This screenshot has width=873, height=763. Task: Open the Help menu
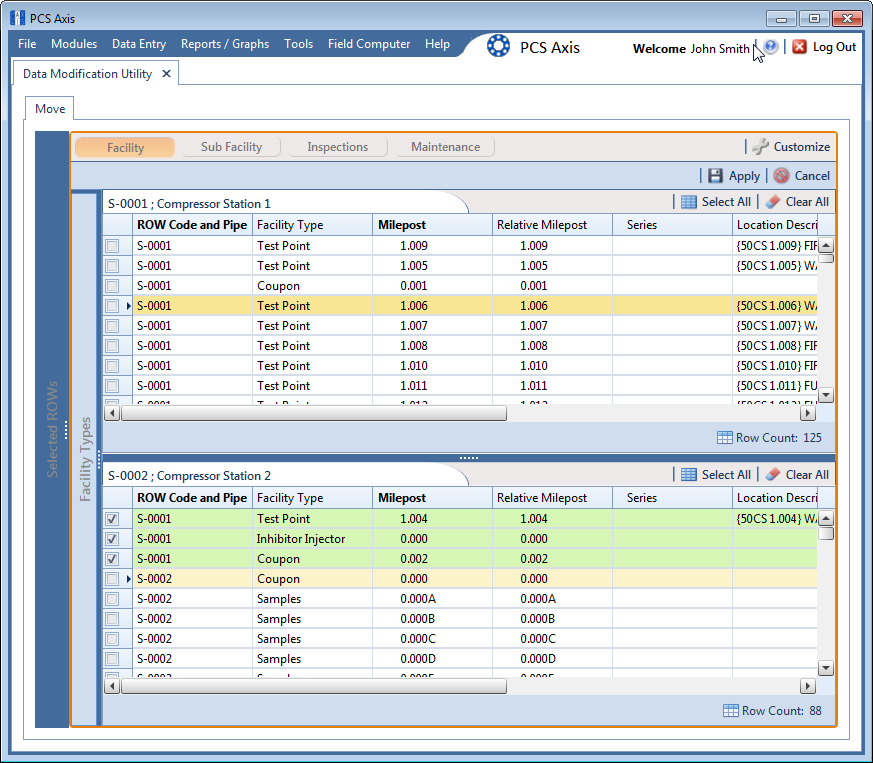[437, 44]
